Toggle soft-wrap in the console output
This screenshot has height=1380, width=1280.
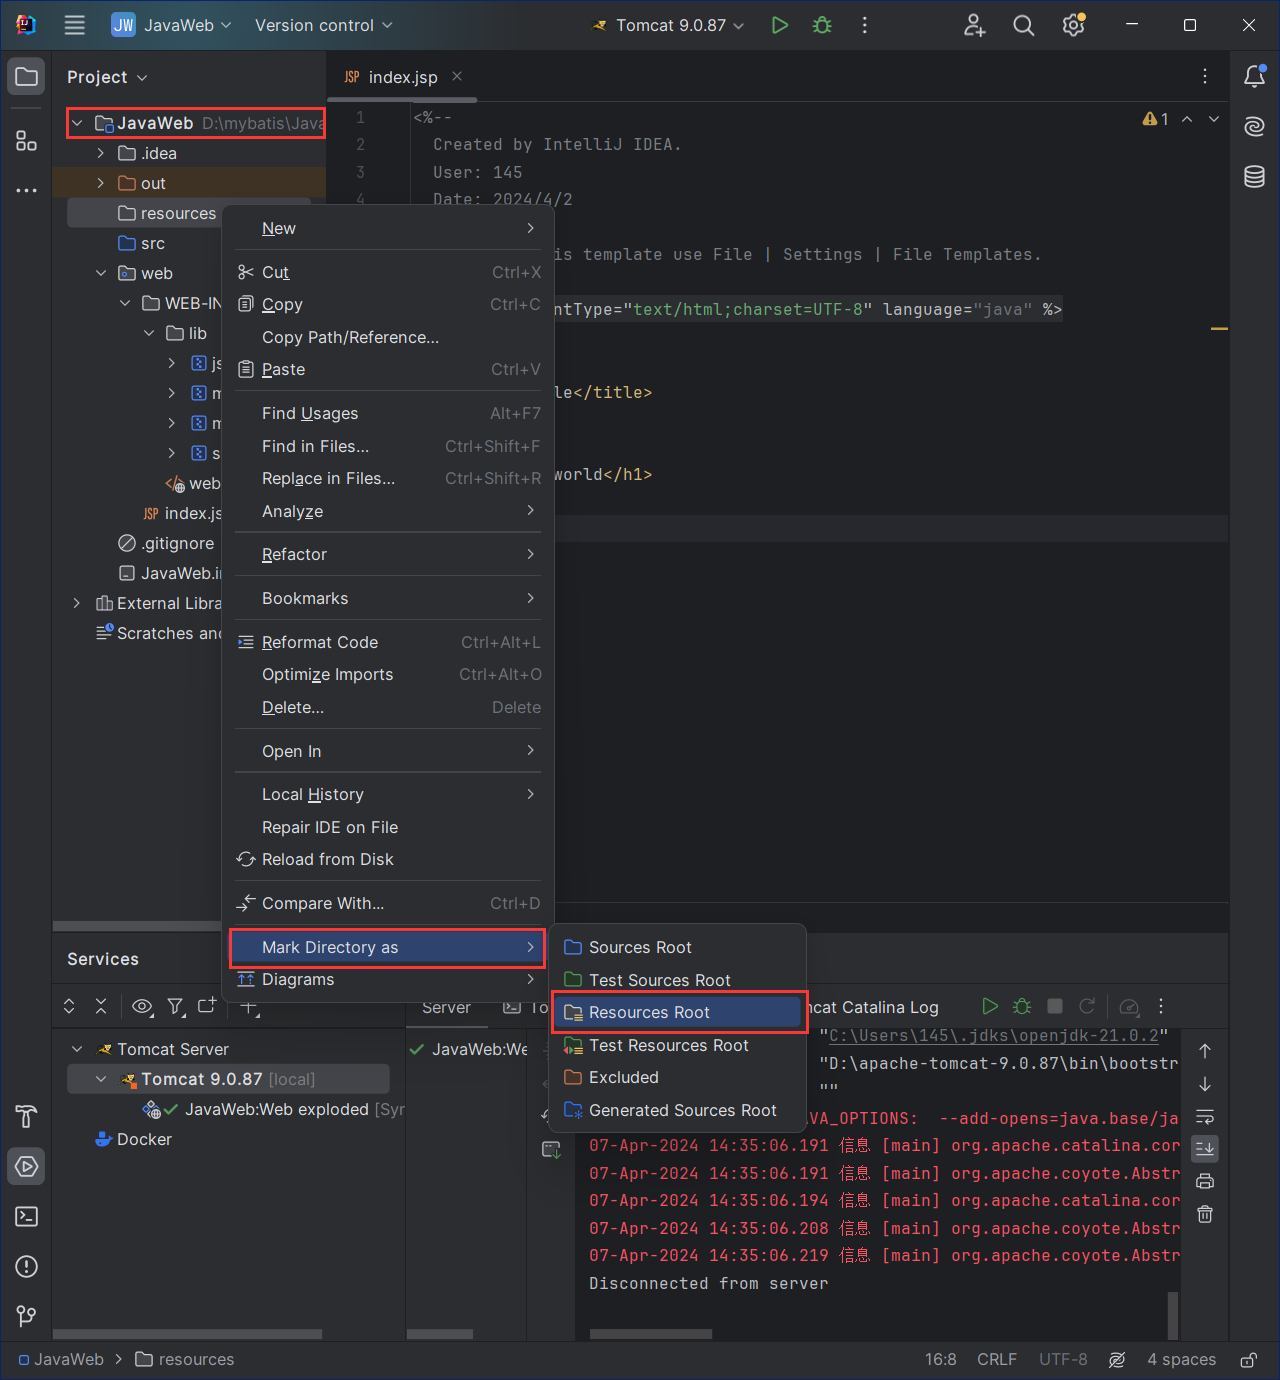coord(1205,1116)
